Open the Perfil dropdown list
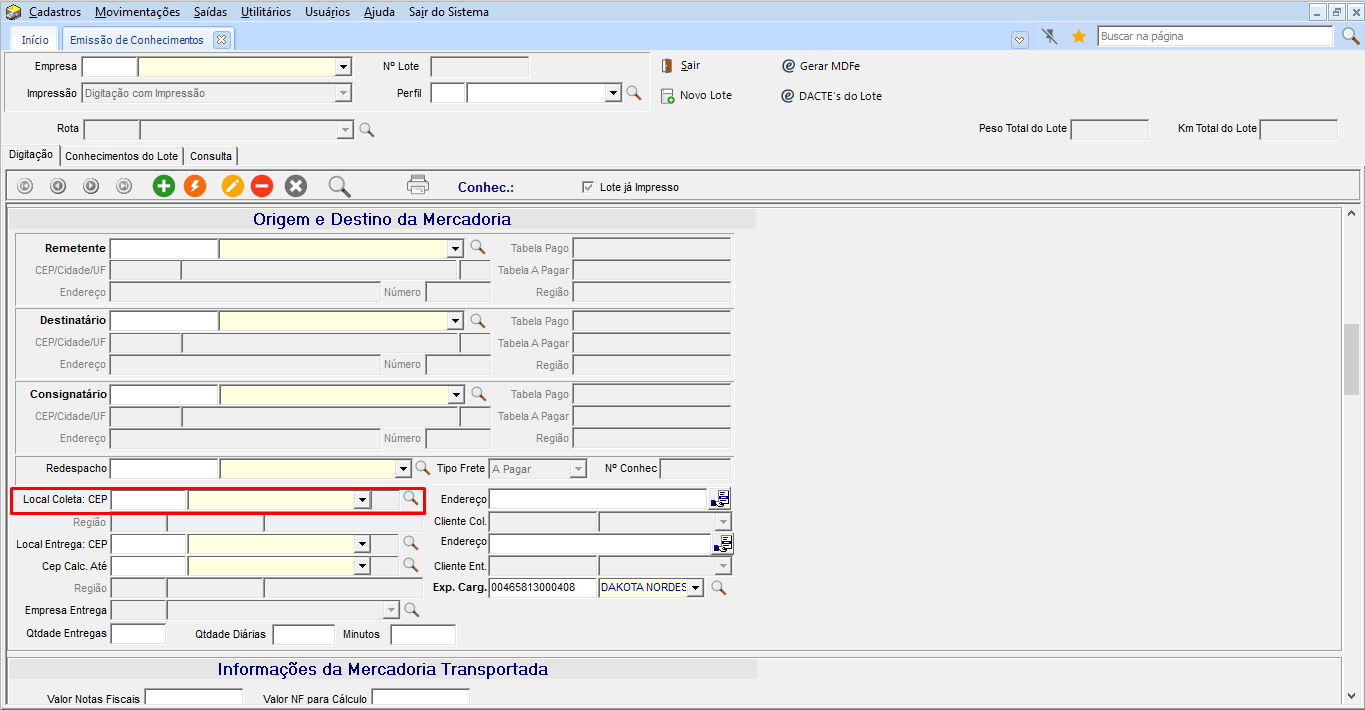The image size is (1365, 710). click(x=613, y=93)
